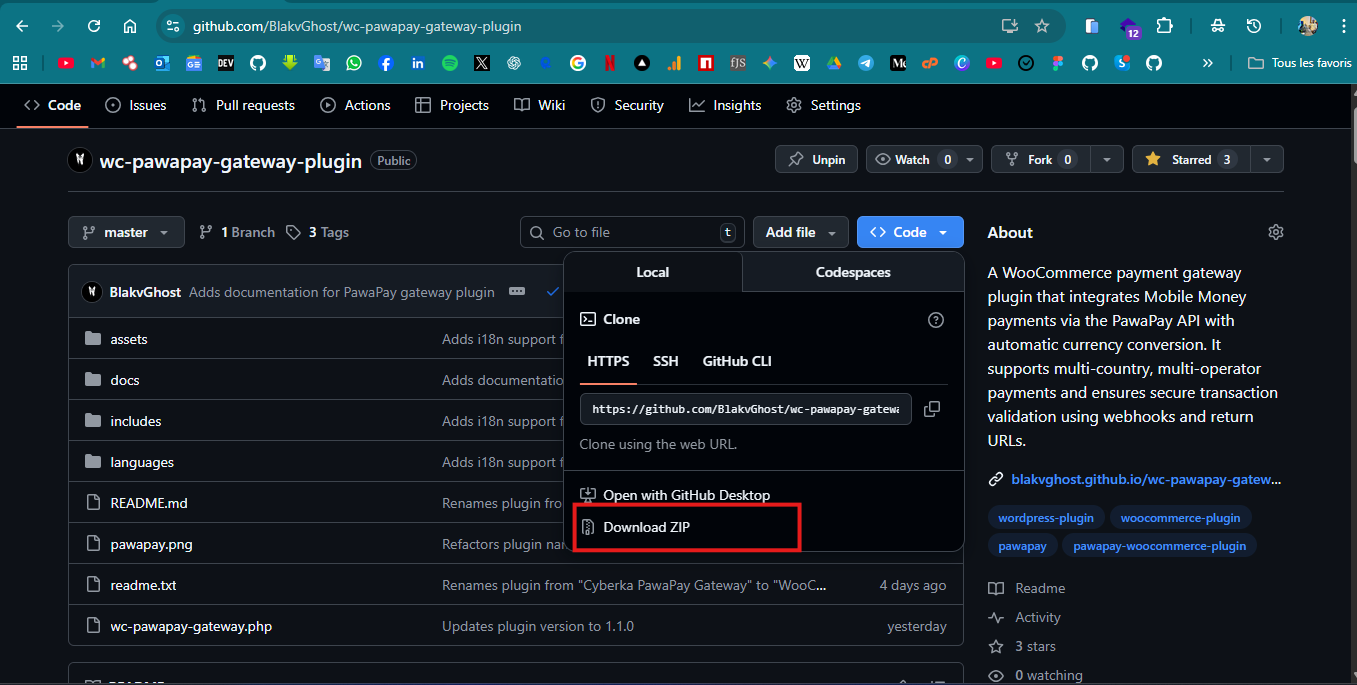Open the About section gear settings
The width and height of the screenshot is (1357, 685).
(x=1275, y=232)
